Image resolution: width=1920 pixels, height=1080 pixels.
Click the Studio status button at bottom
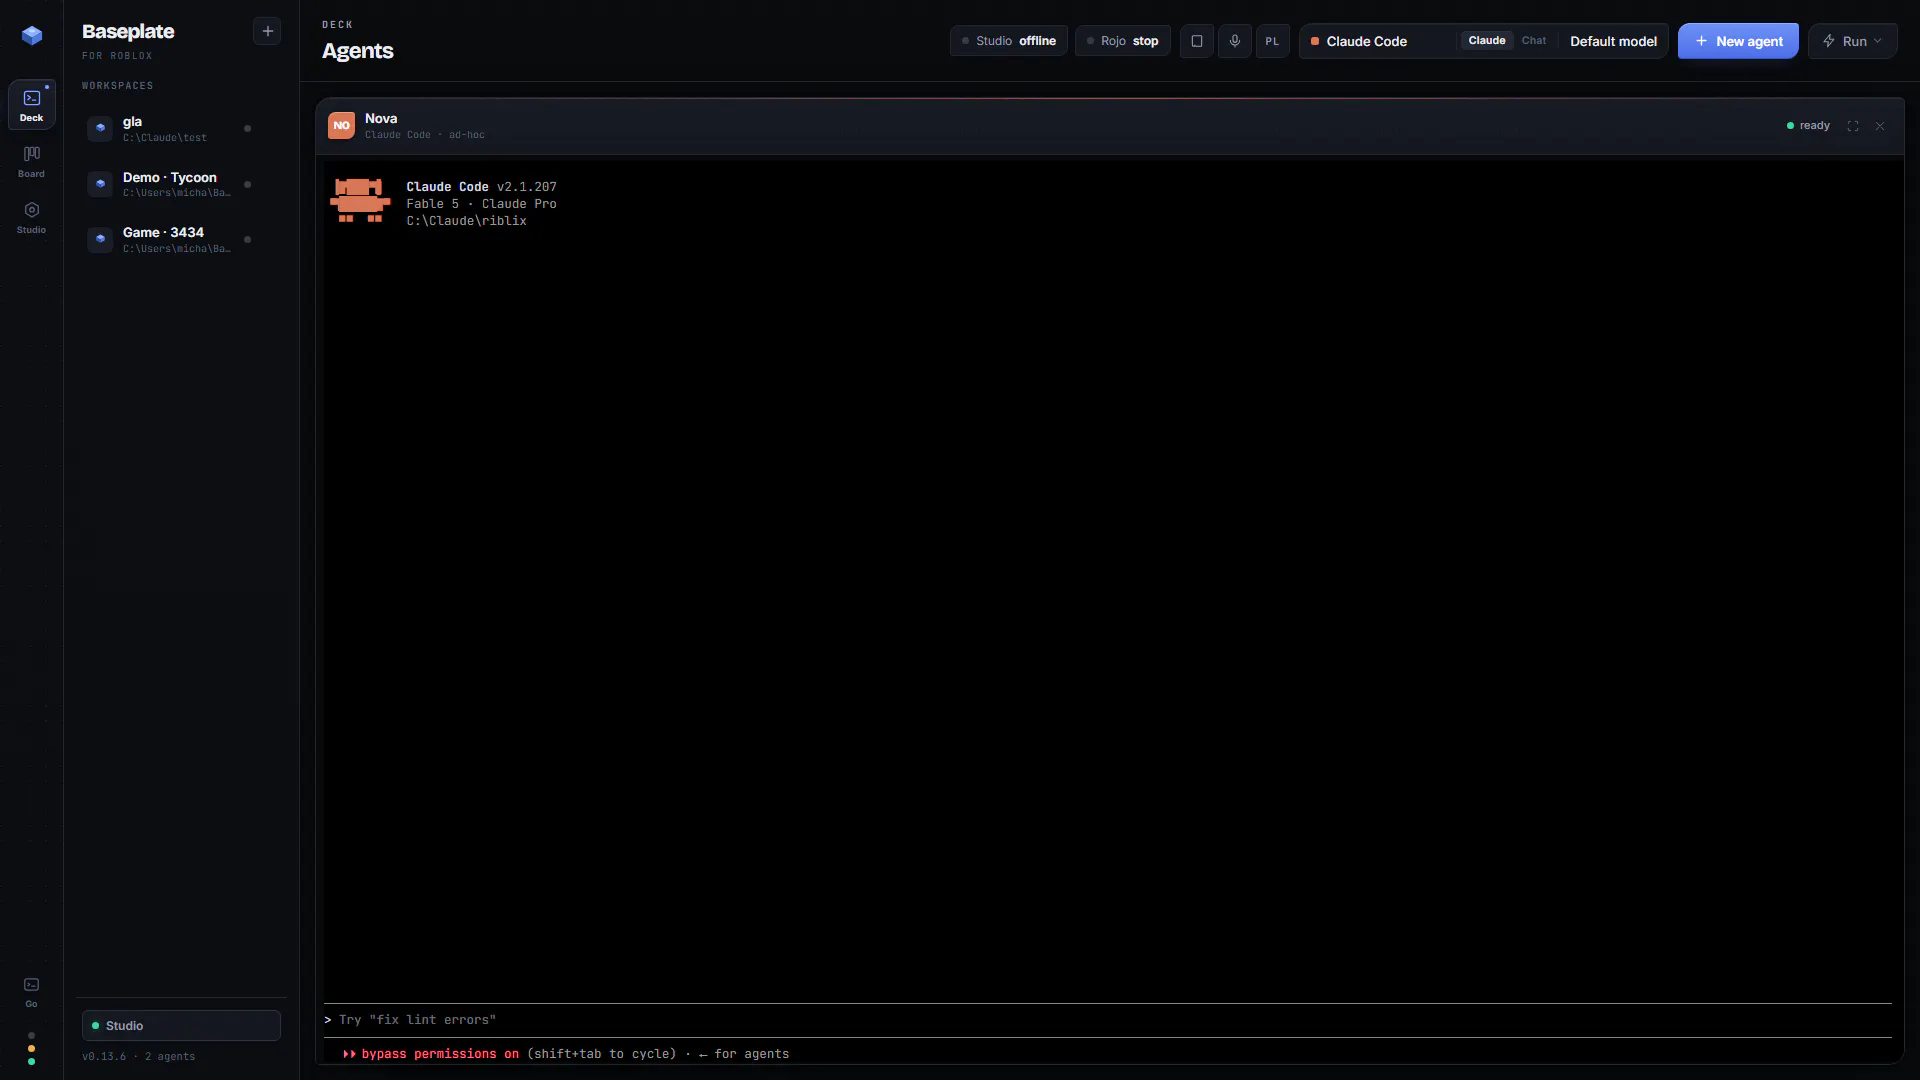(181, 1026)
